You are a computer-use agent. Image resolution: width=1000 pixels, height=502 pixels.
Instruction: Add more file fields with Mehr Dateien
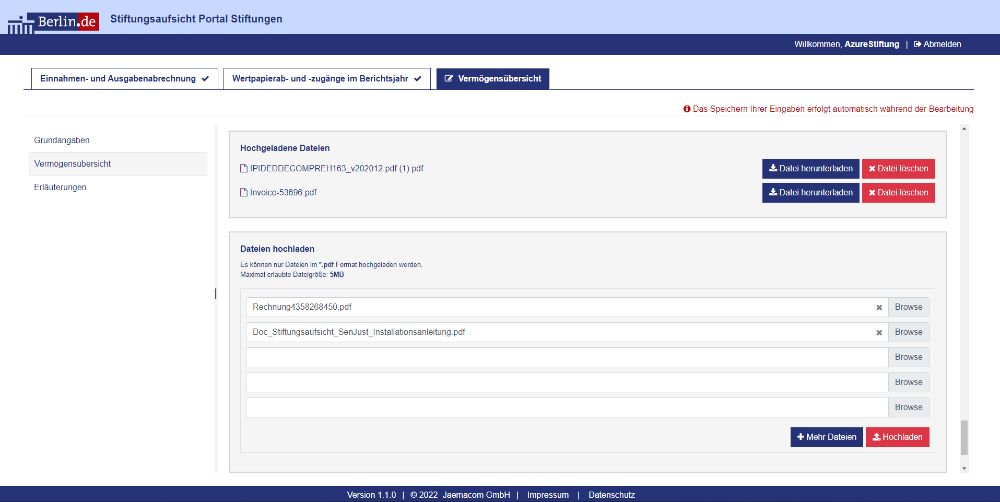pos(826,437)
